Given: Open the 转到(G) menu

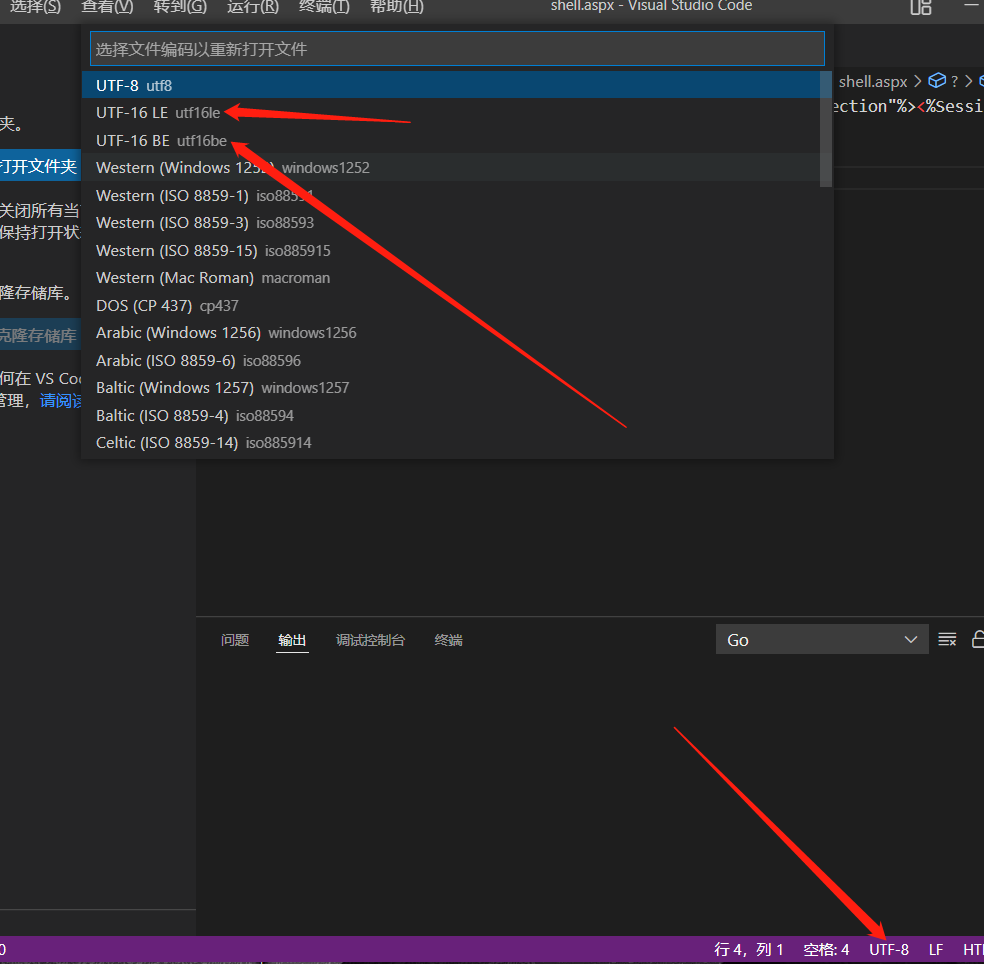Looking at the screenshot, I should click(180, 7).
